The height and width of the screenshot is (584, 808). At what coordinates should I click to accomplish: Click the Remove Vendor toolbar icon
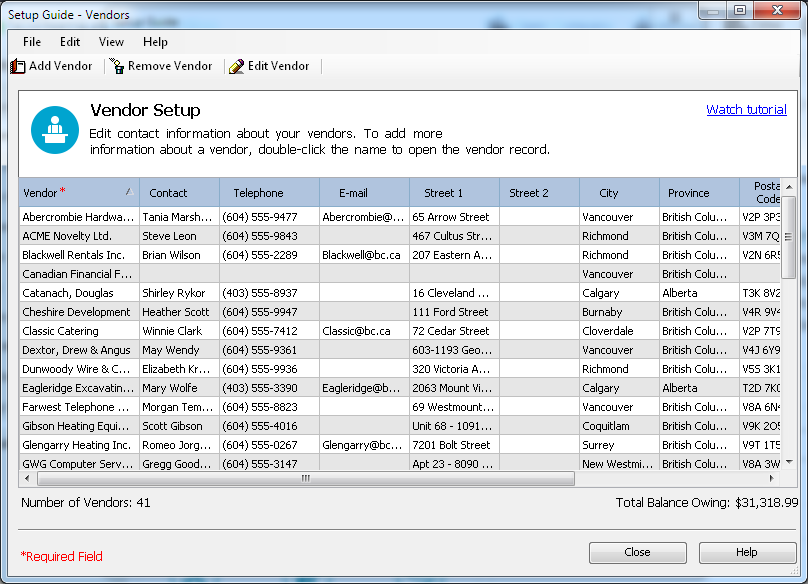[x=116, y=67]
